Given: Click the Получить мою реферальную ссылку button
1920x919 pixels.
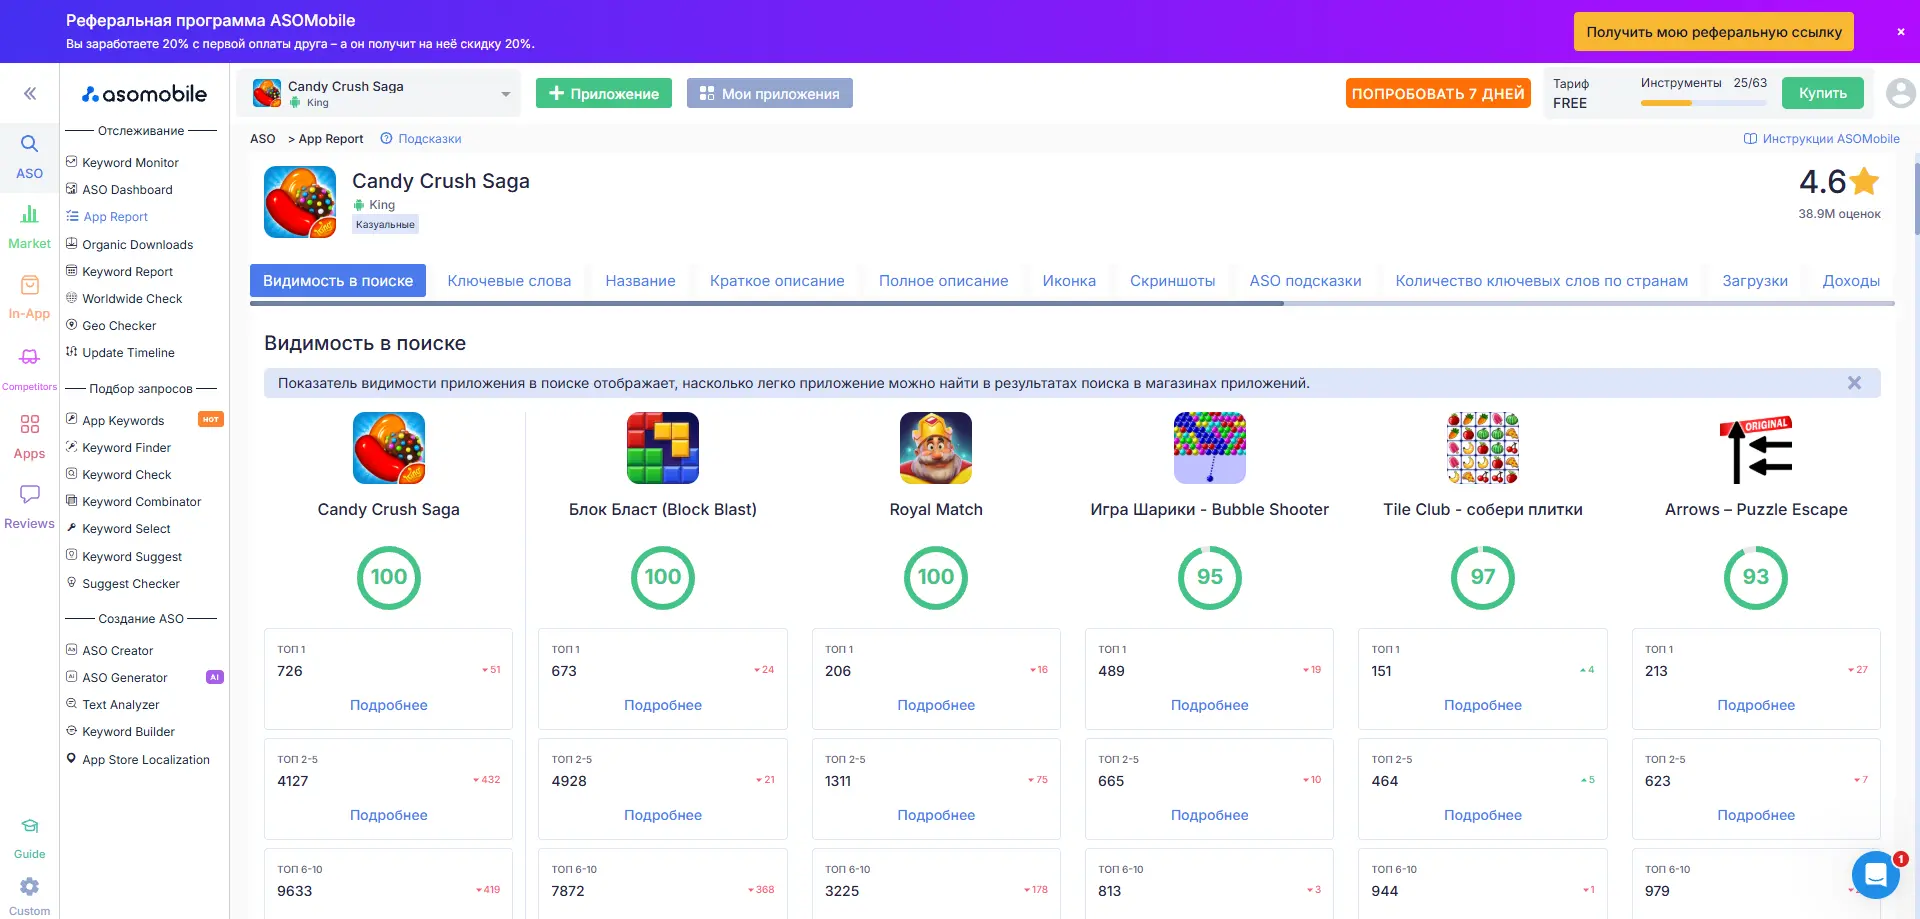Looking at the screenshot, I should pyautogui.click(x=1714, y=32).
